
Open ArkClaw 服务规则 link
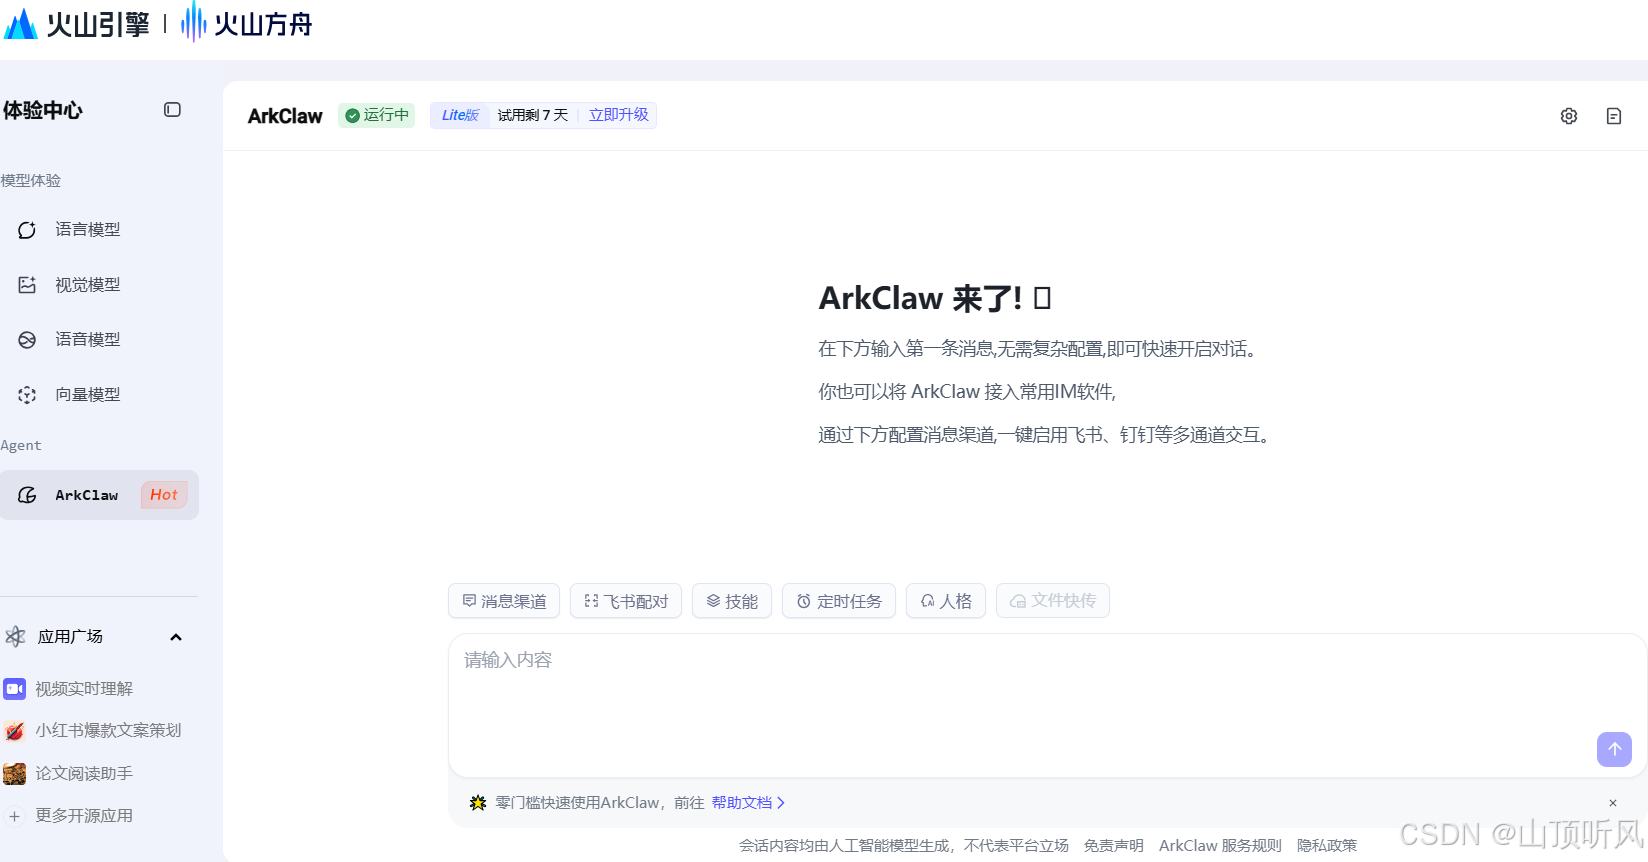(x=1220, y=846)
